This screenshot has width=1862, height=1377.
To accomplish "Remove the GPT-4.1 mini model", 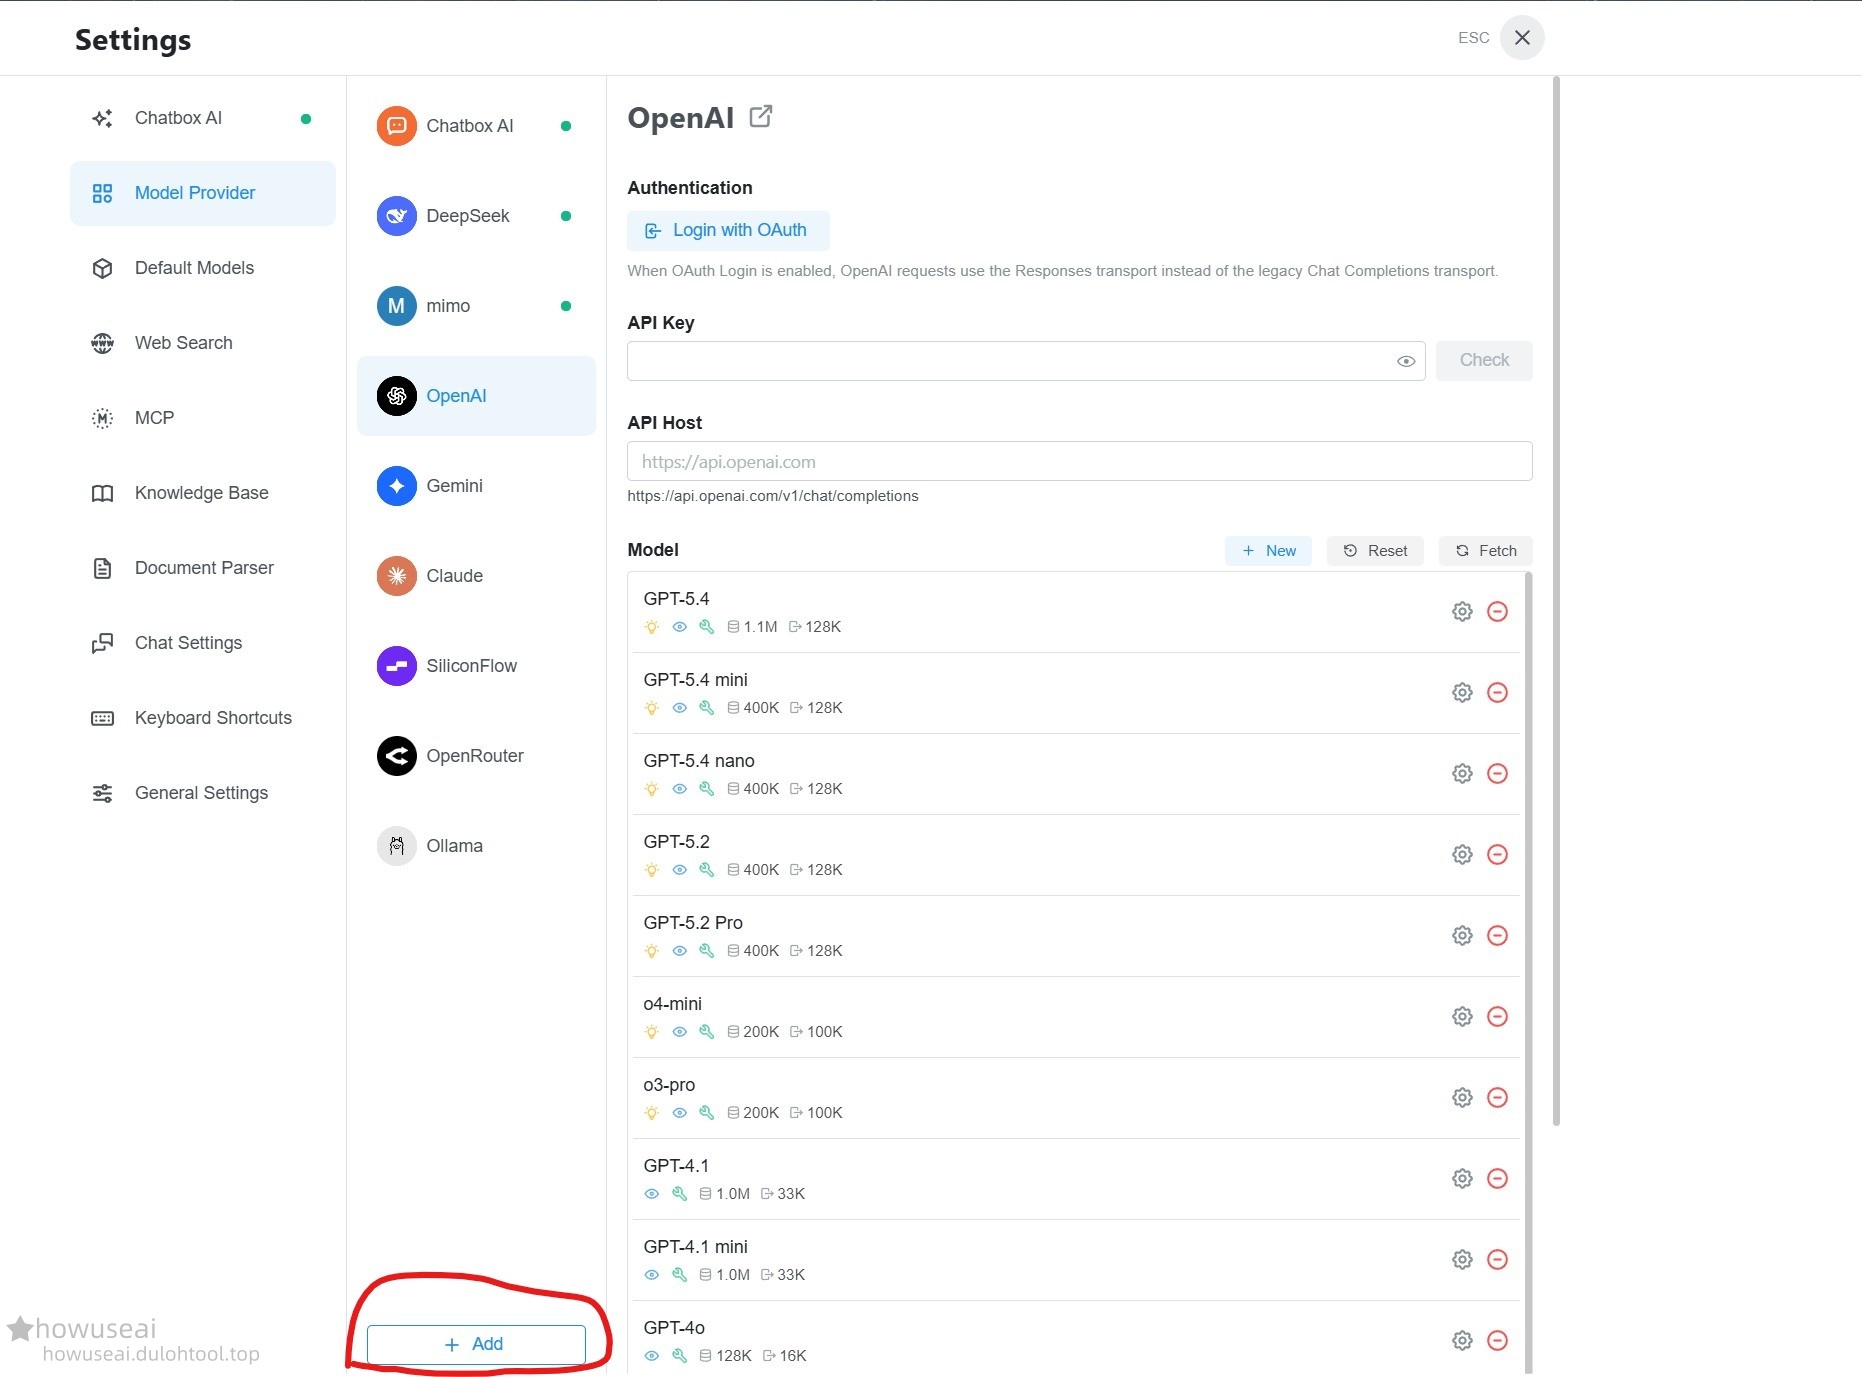I will coord(1497,1259).
